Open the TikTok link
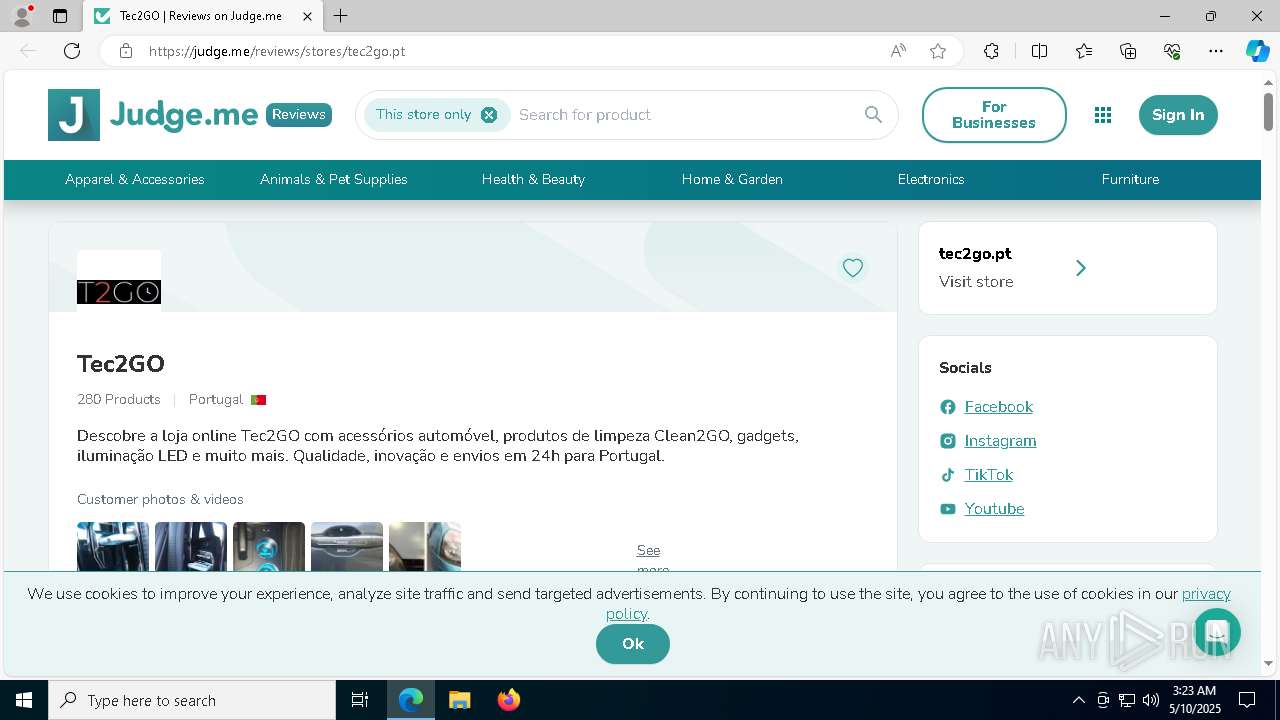This screenshot has height=720, width=1280. coord(988,475)
